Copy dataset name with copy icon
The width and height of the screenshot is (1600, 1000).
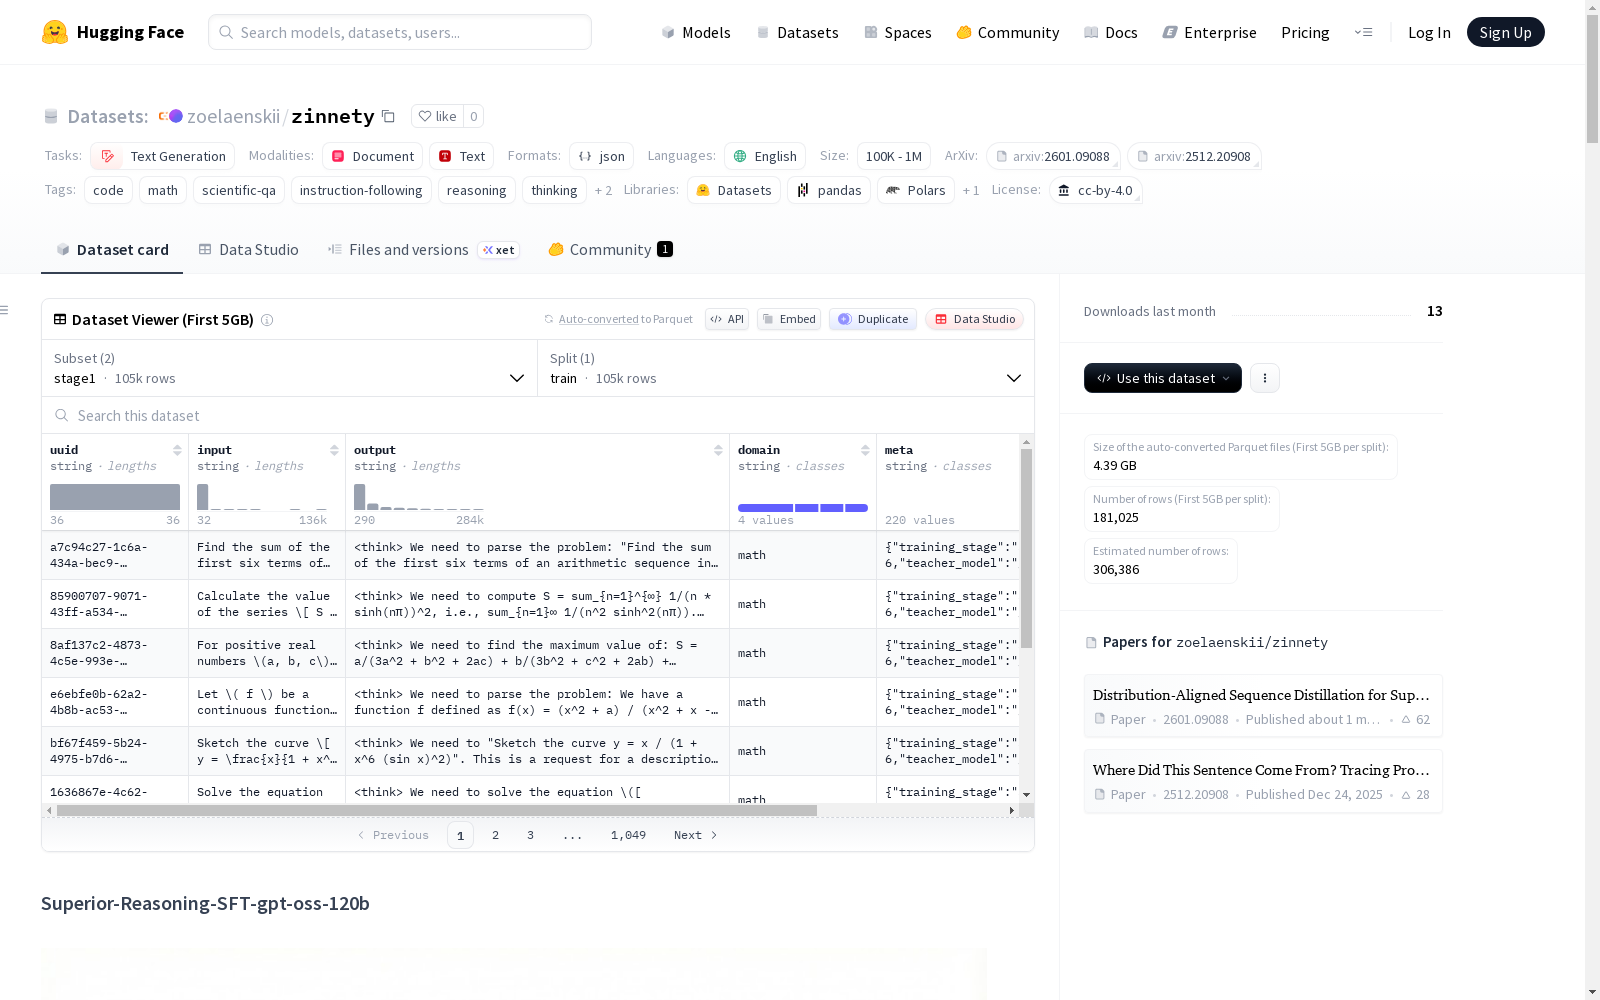point(388,116)
